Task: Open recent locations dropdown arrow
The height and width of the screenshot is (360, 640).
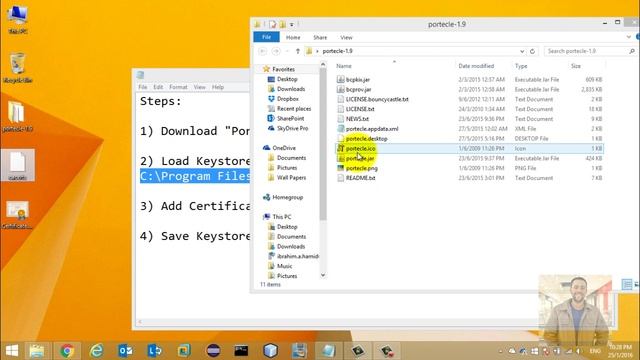Action: coord(287,51)
